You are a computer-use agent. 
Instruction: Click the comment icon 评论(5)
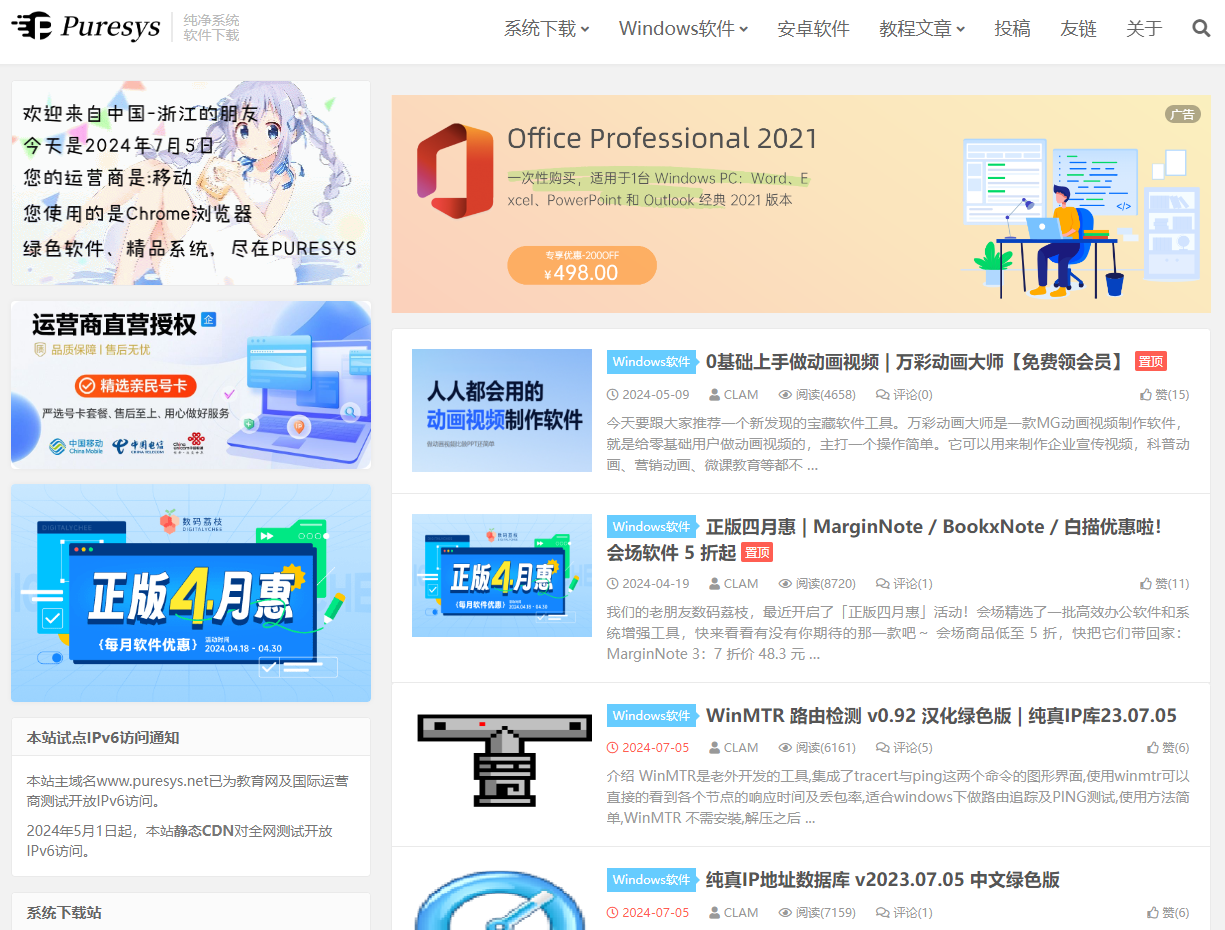(x=882, y=748)
